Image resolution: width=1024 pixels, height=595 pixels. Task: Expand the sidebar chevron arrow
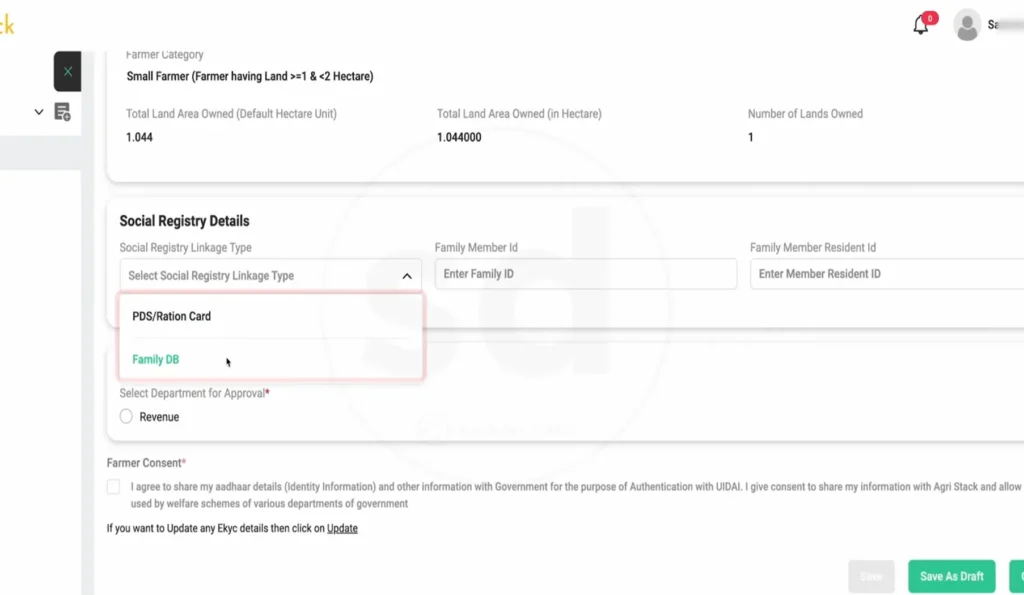(39, 112)
